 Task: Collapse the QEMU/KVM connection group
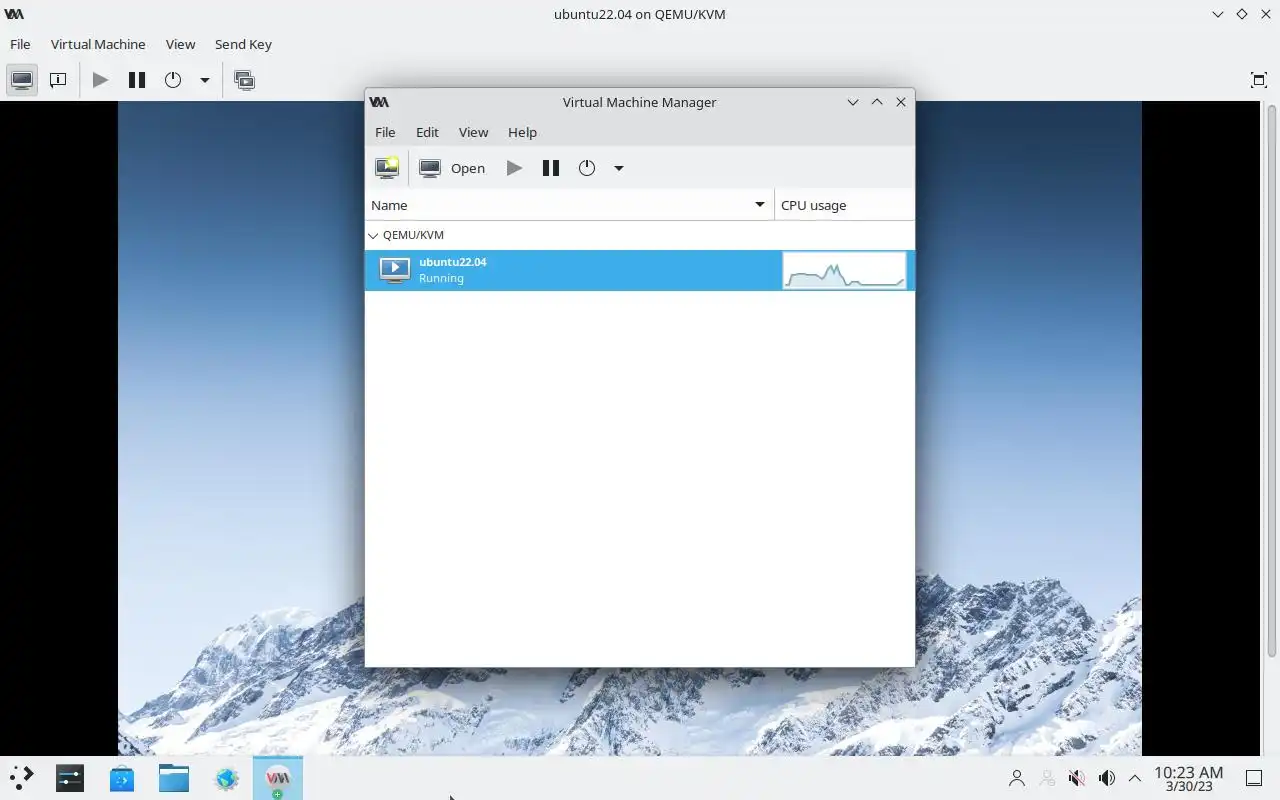click(x=373, y=235)
